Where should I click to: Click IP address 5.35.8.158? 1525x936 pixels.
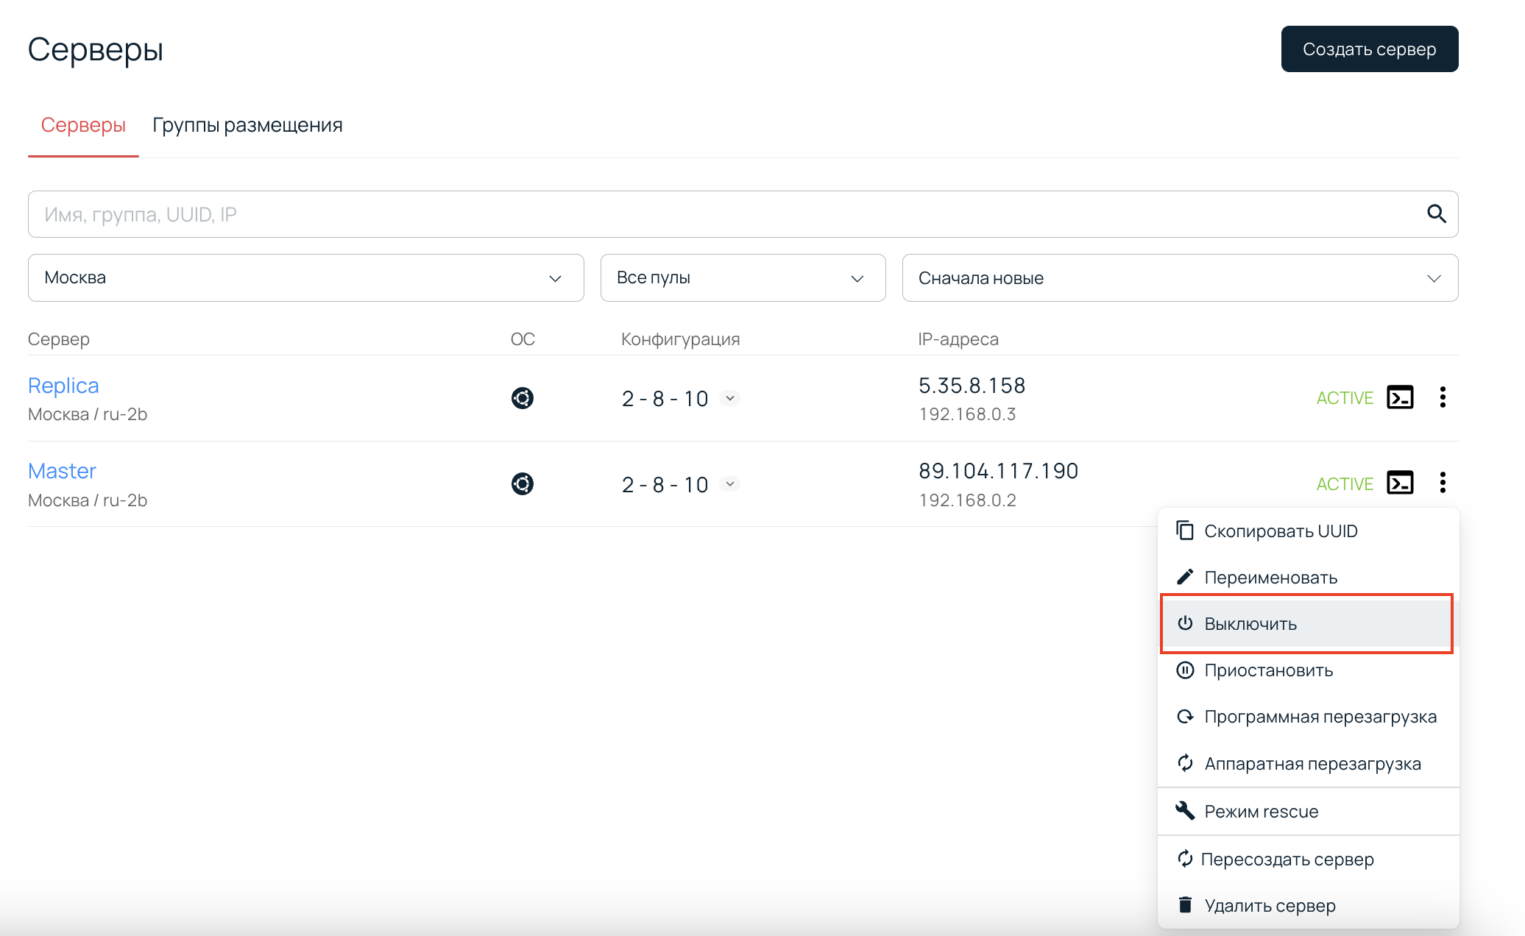coord(972,385)
